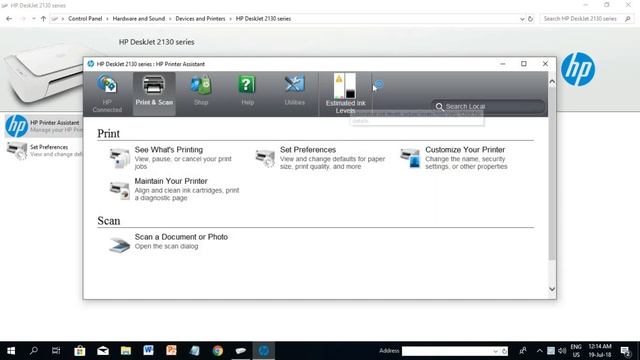Open recent locations dropdown beside the Forward arrow

pyautogui.click(x=33, y=19)
